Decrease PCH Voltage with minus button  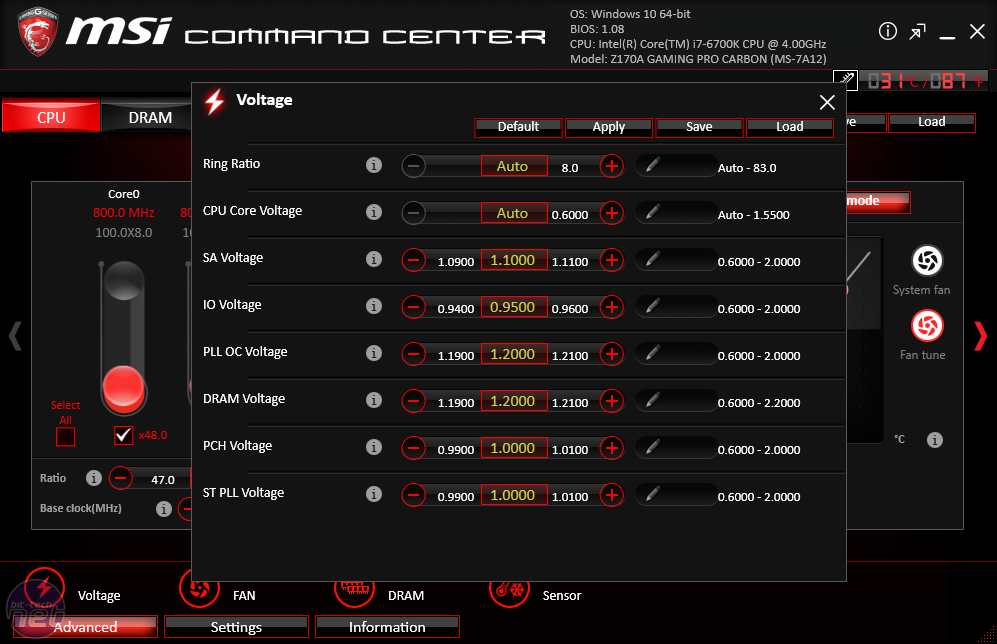(x=413, y=448)
